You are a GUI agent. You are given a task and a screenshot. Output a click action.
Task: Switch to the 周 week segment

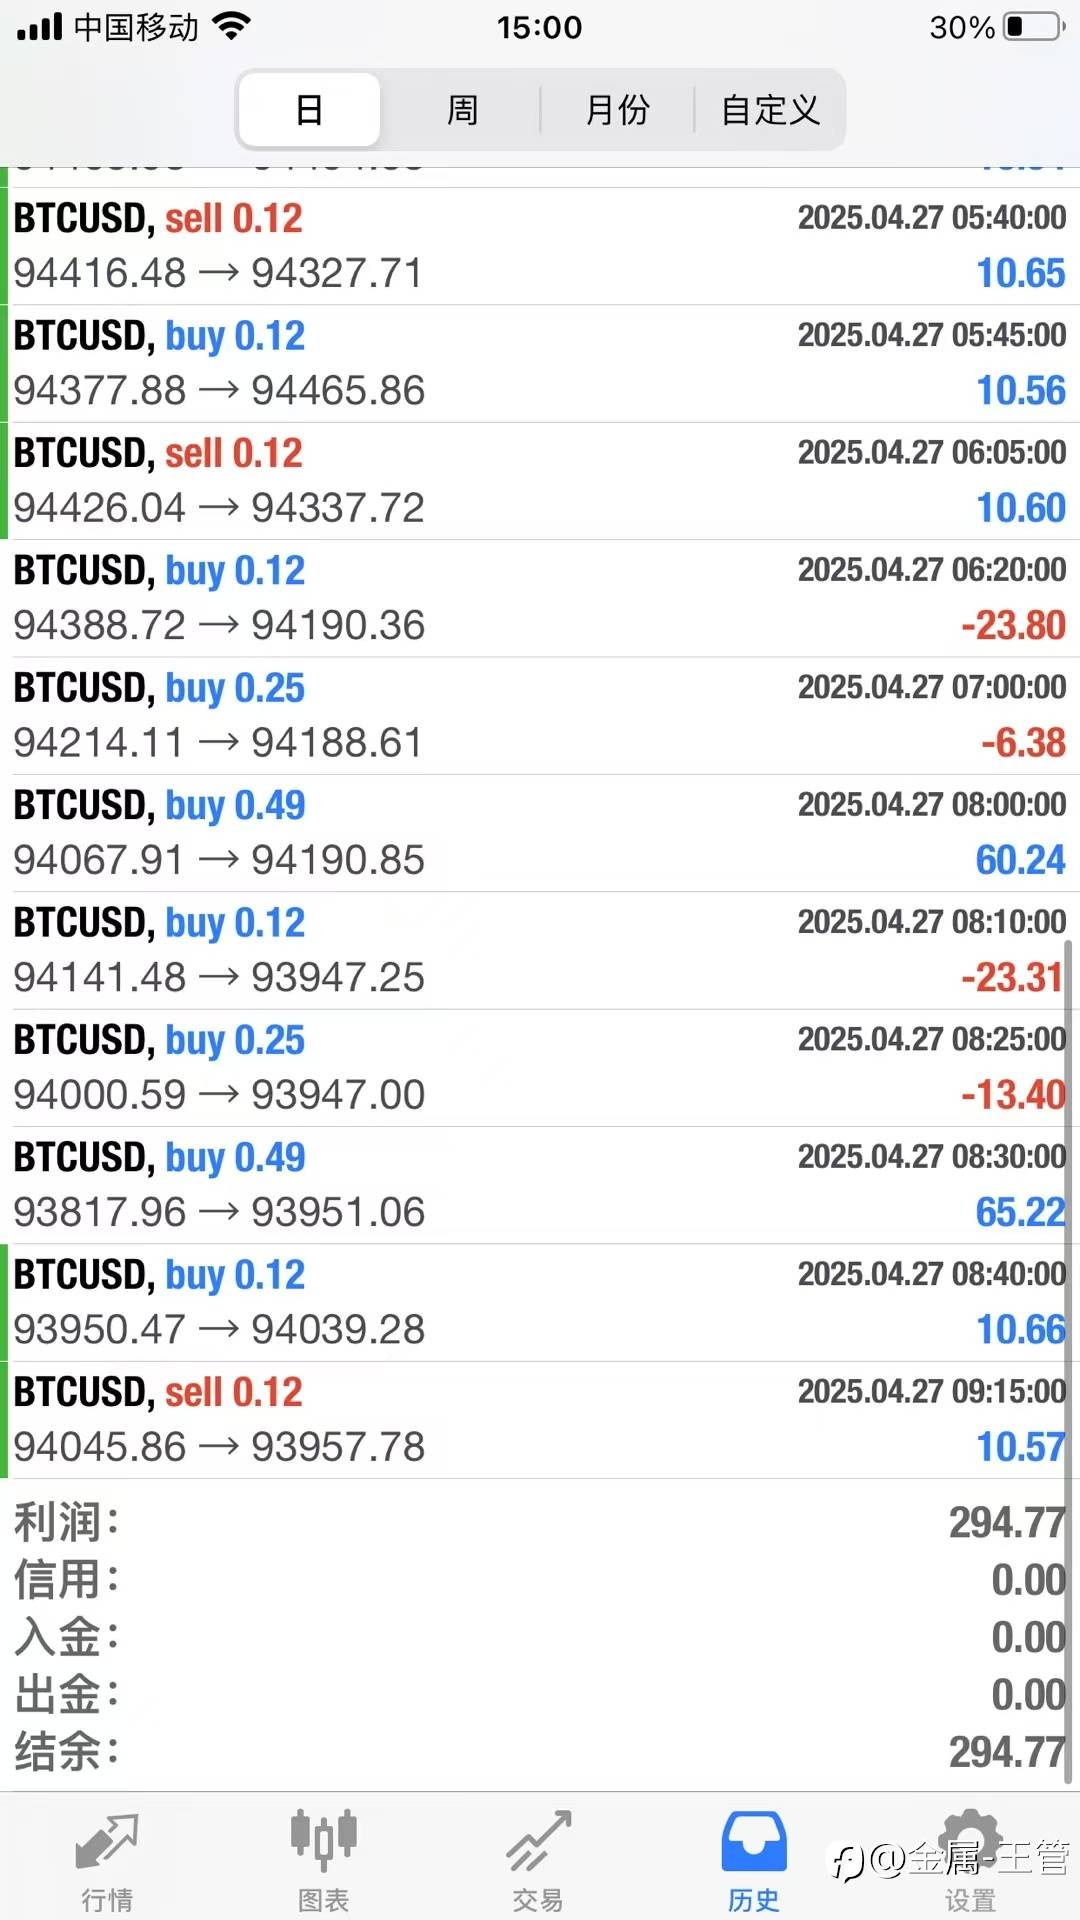click(462, 109)
